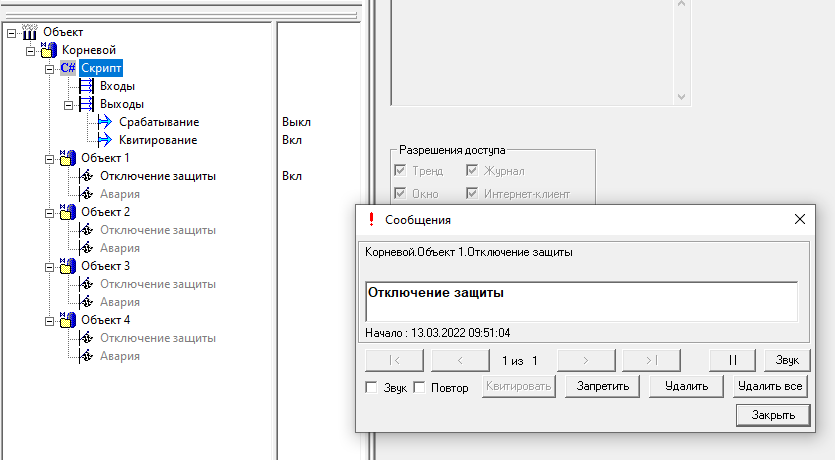Viewport: 835px width, 460px height.
Task: Toggle the Тренд access checkbox
Action: pyautogui.click(x=400, y=170)
